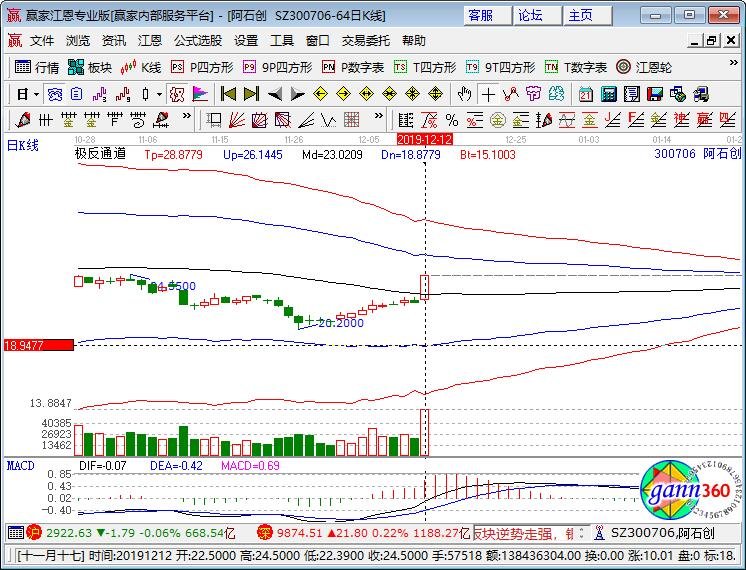746x570 pixels.
Task: Click the 主页 homepage button
Action: pos(588,16)
